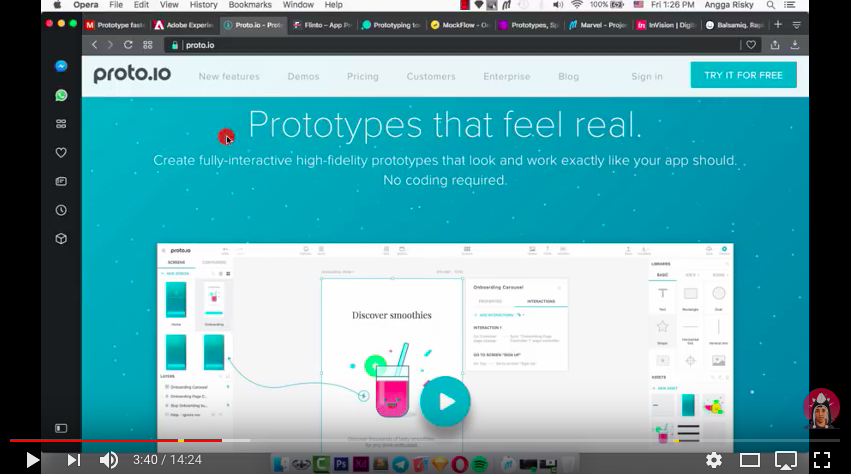The height and width of the screenshot is (474, 851).
Task: Open the Bookmarks menu
Action: (x=250, y=5)
